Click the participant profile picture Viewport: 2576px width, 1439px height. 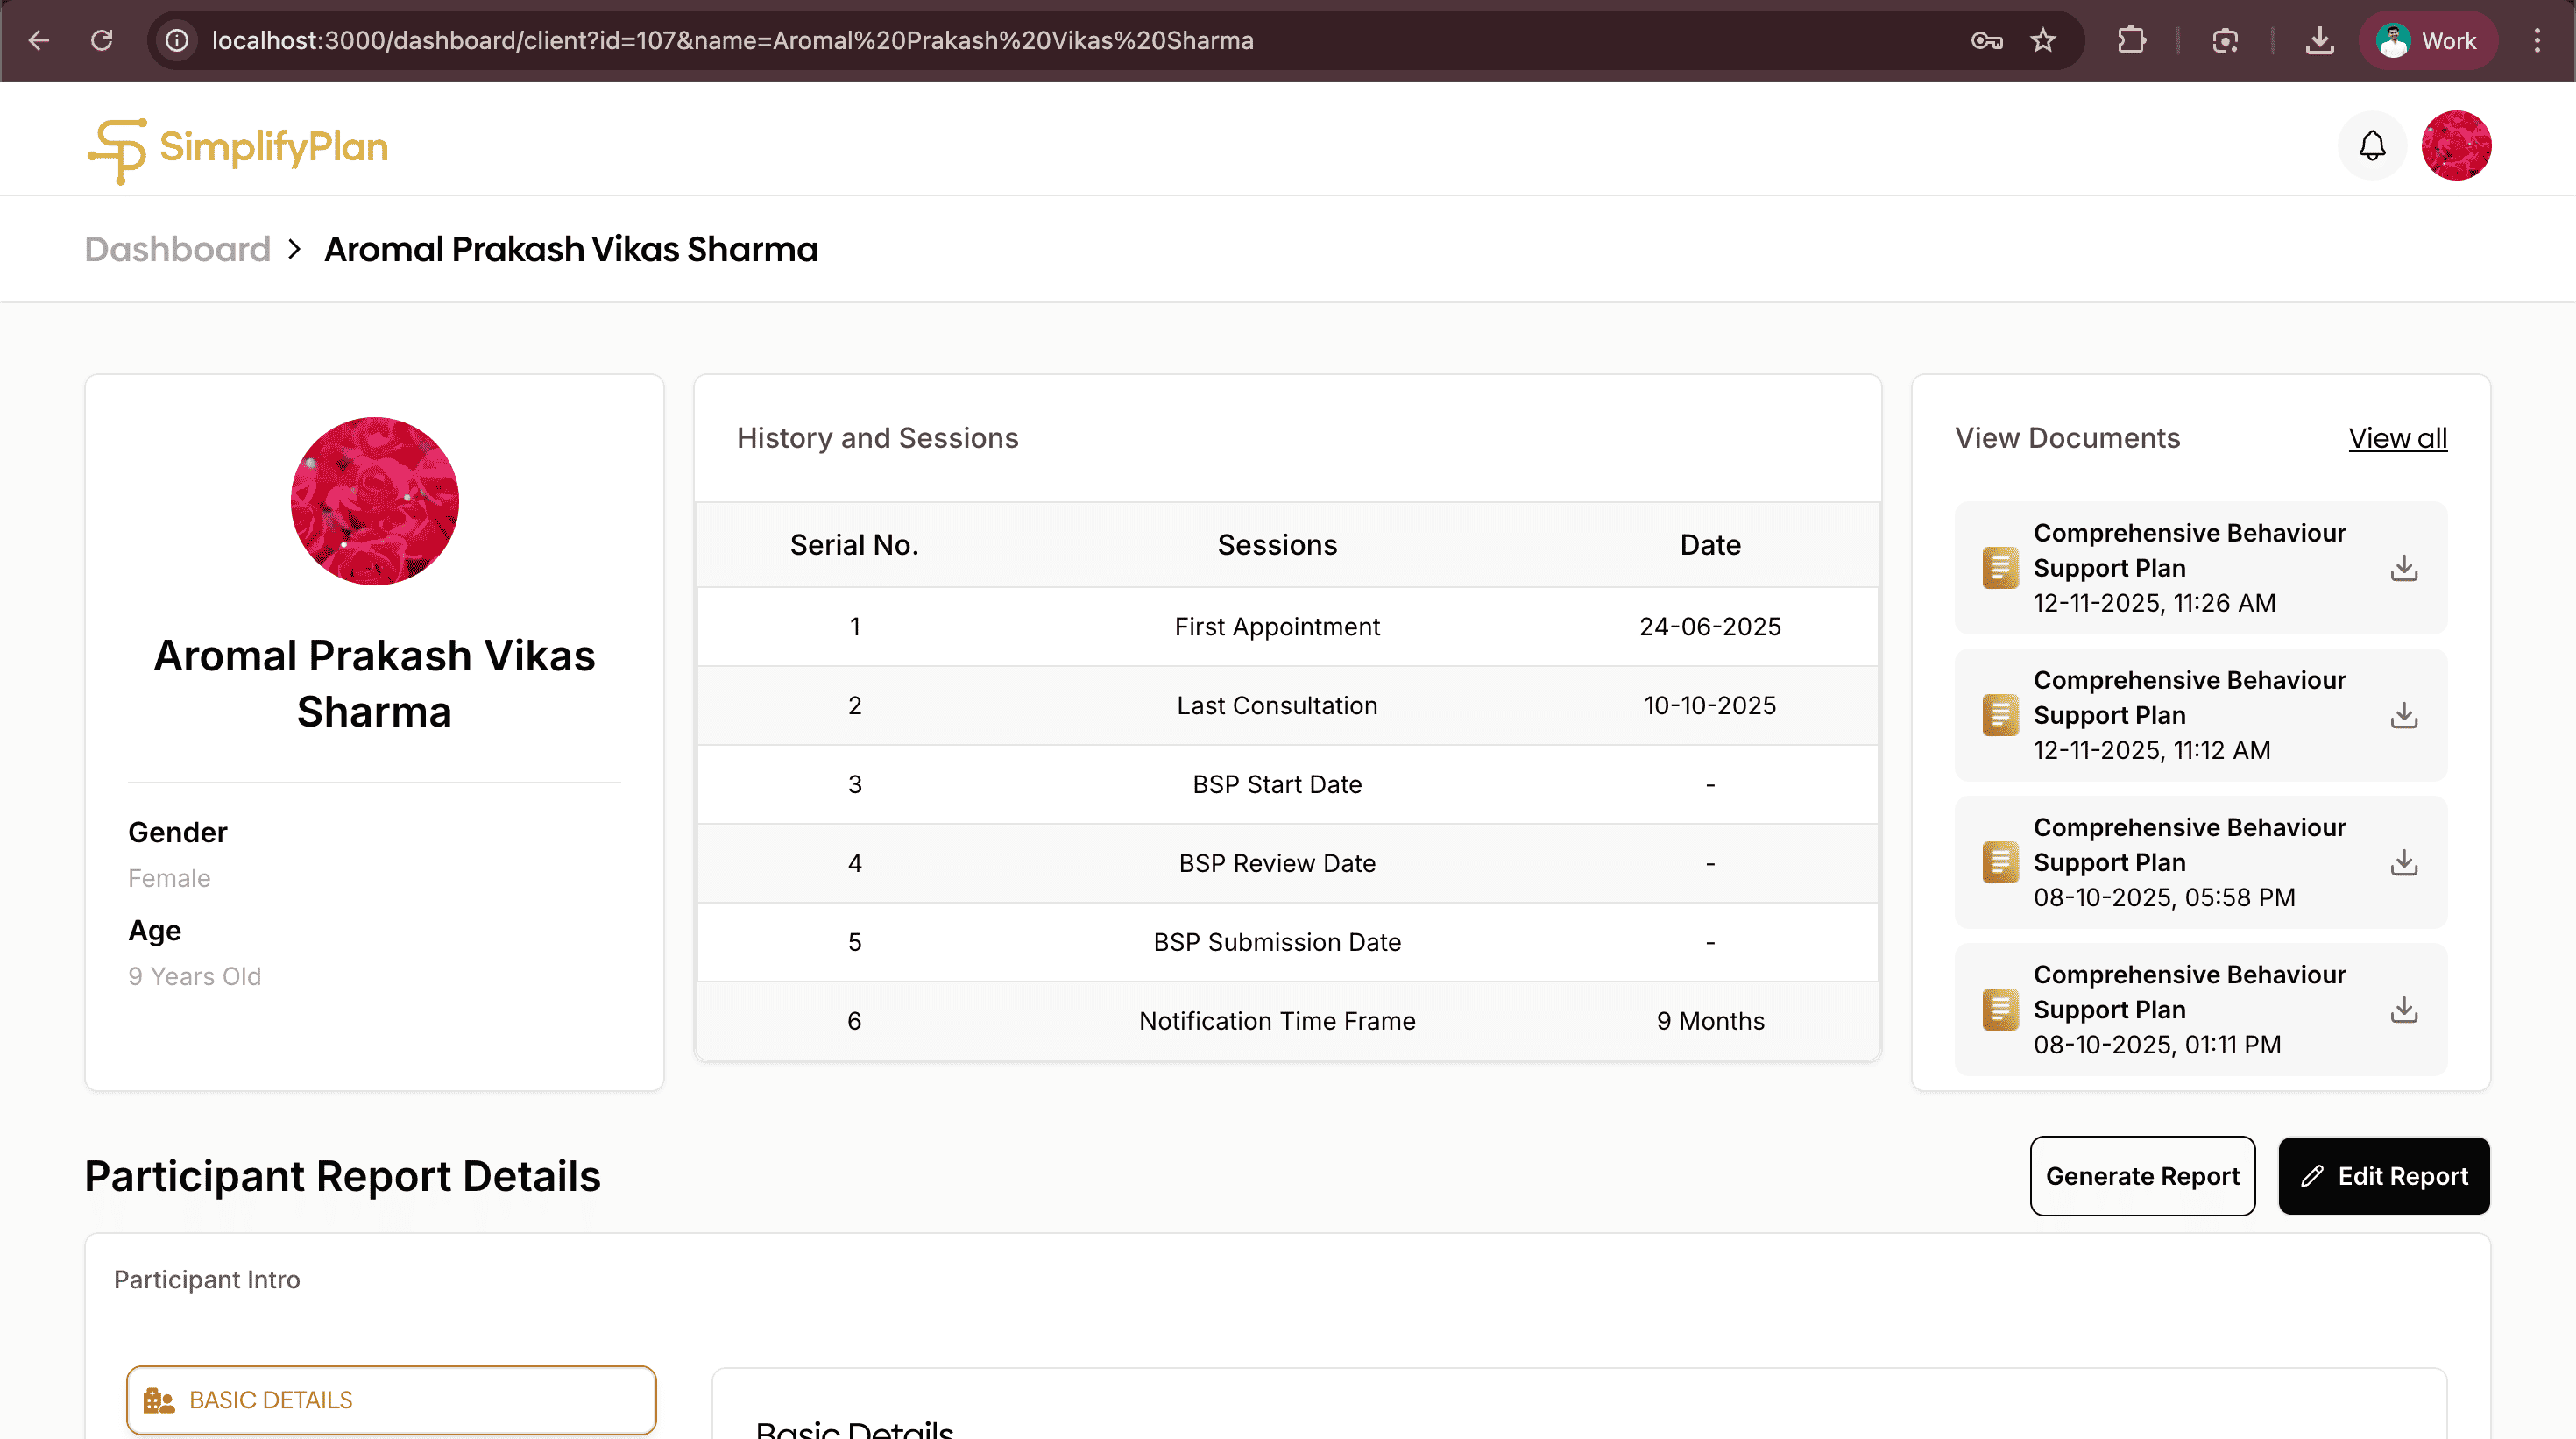click(374, 501)
